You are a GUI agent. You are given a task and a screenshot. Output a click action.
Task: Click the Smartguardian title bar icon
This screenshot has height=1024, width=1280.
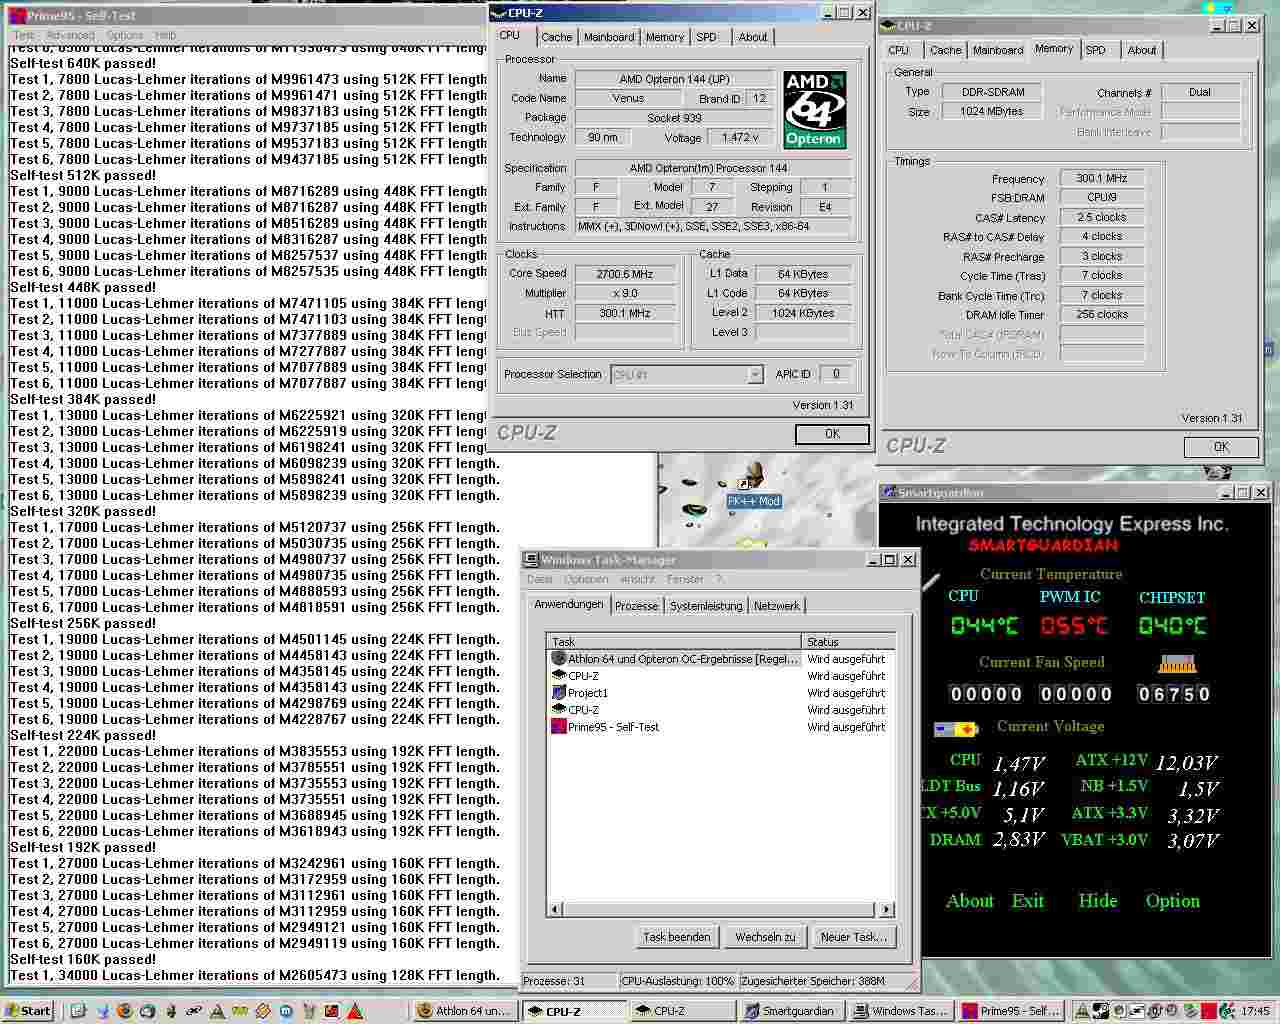[888, 493]
